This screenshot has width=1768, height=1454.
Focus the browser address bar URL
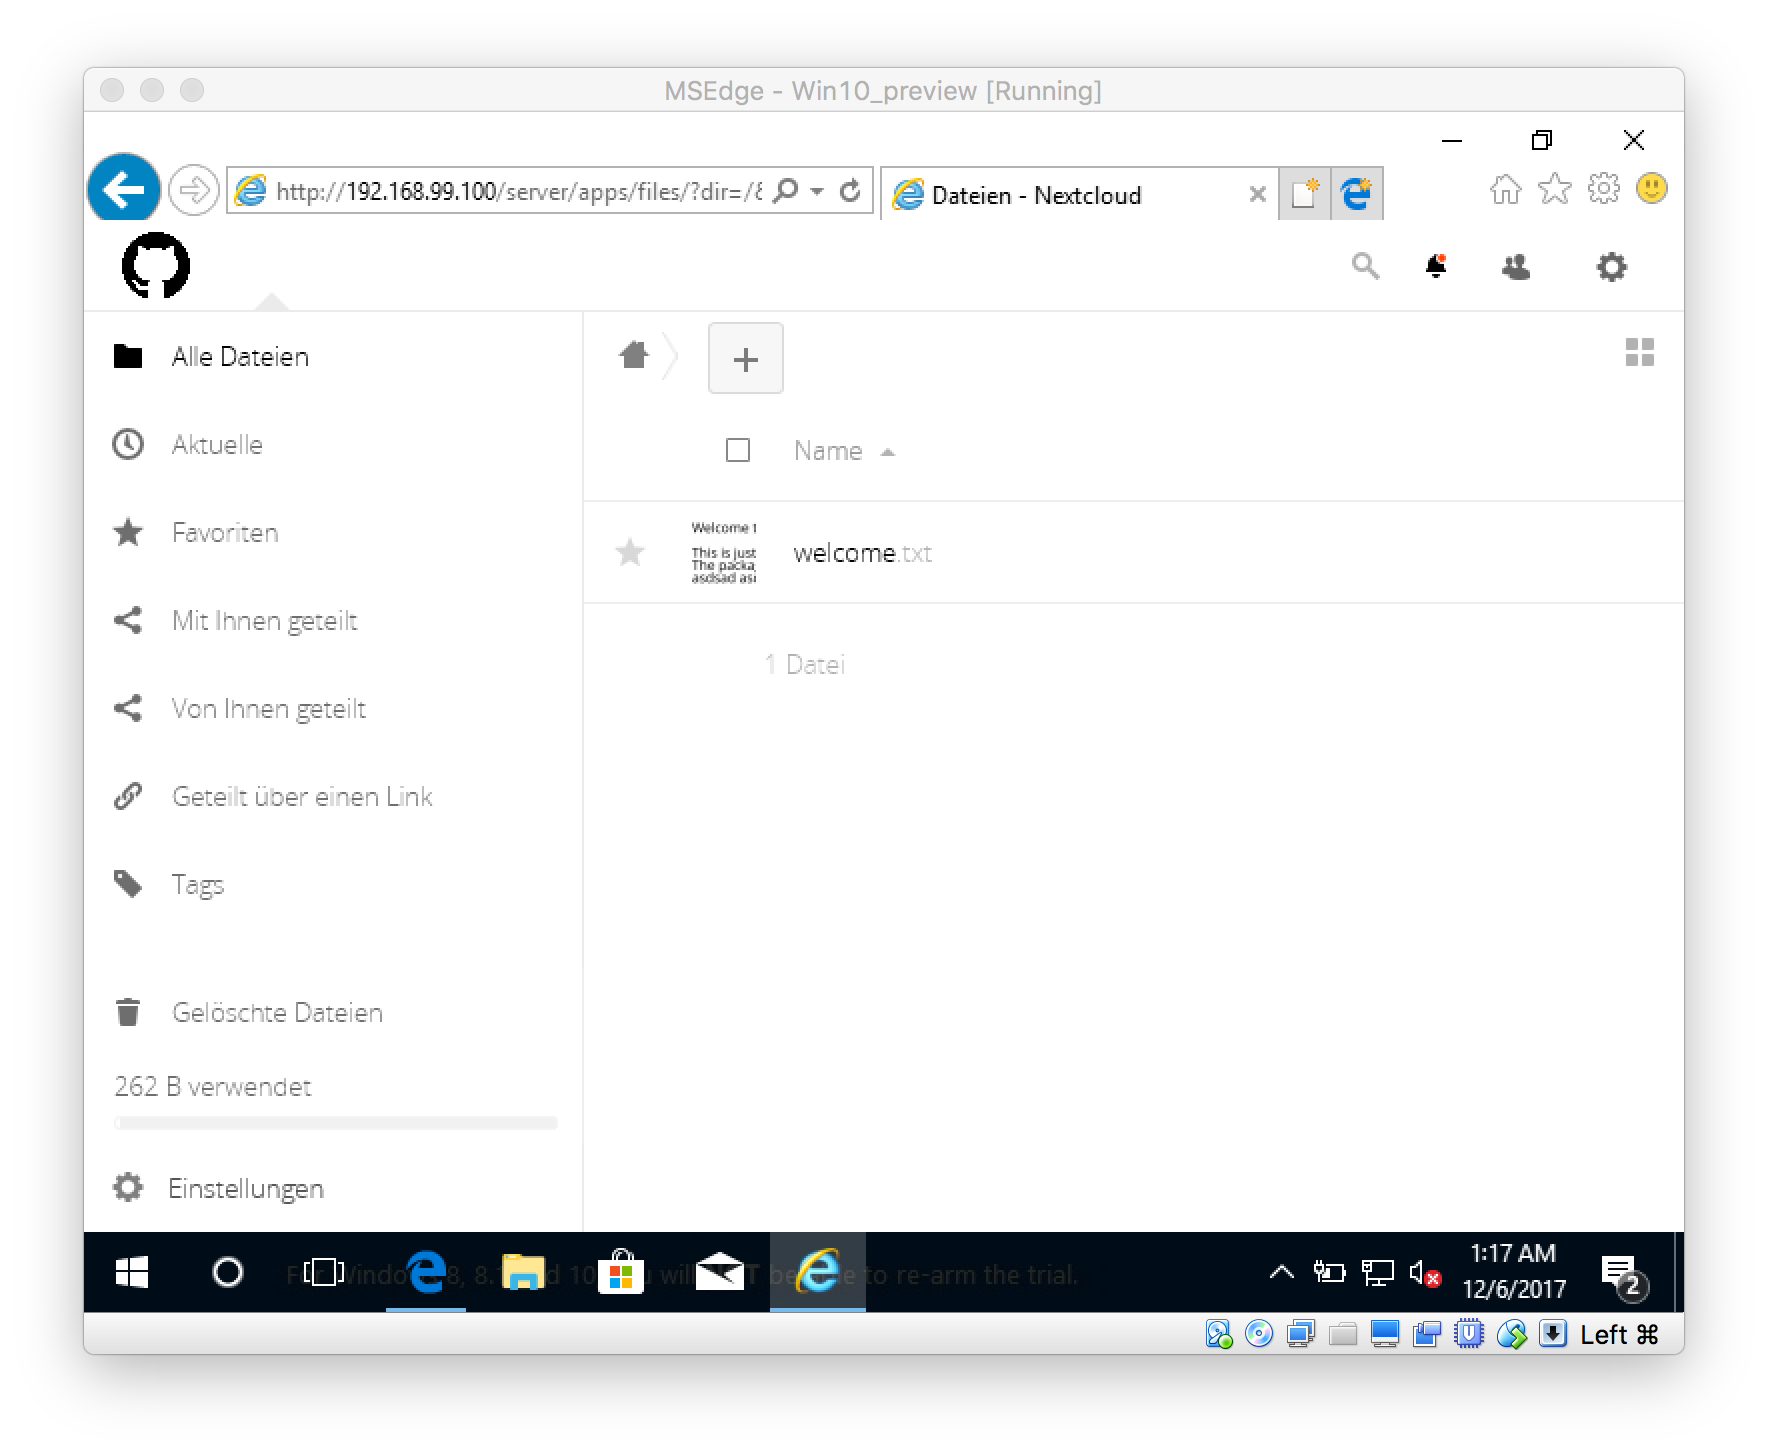click(518, 191)
